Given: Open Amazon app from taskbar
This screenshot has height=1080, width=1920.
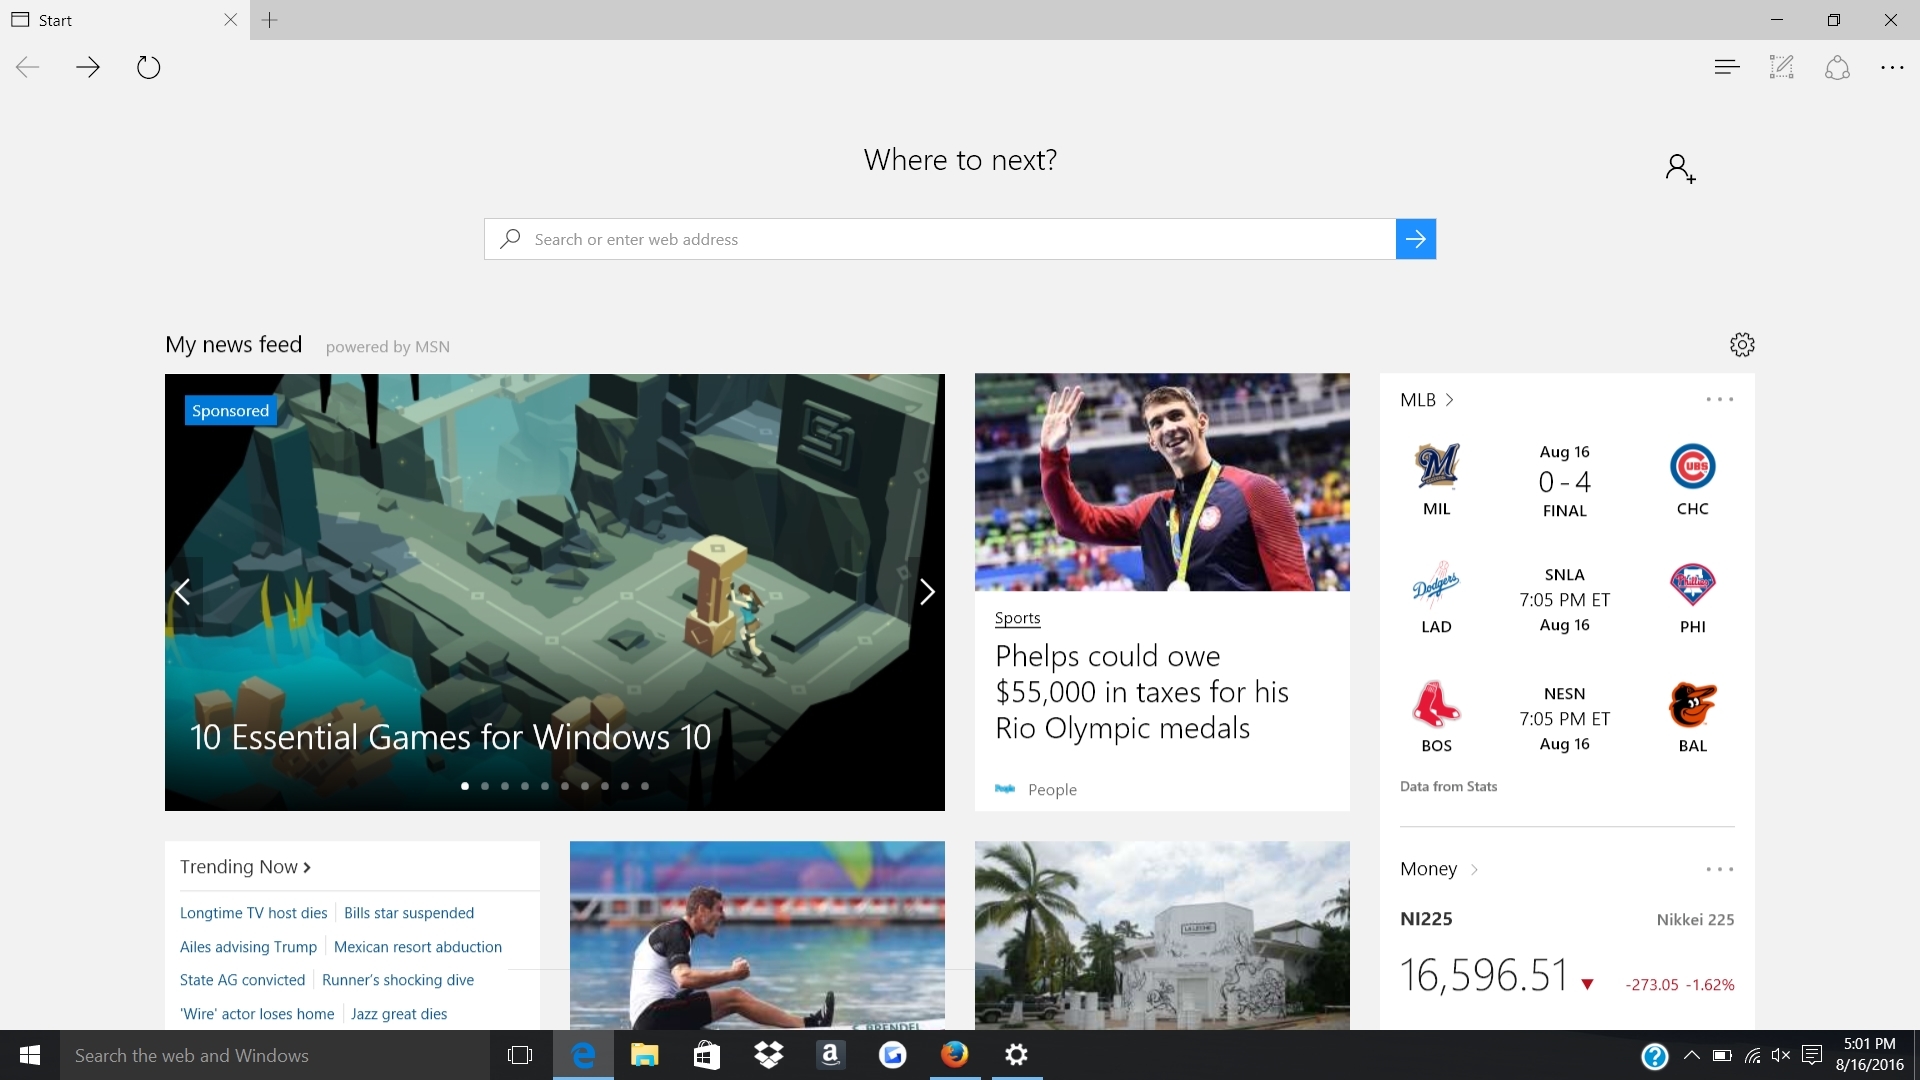Looking at the screenshot, I should click(830, 1055).
